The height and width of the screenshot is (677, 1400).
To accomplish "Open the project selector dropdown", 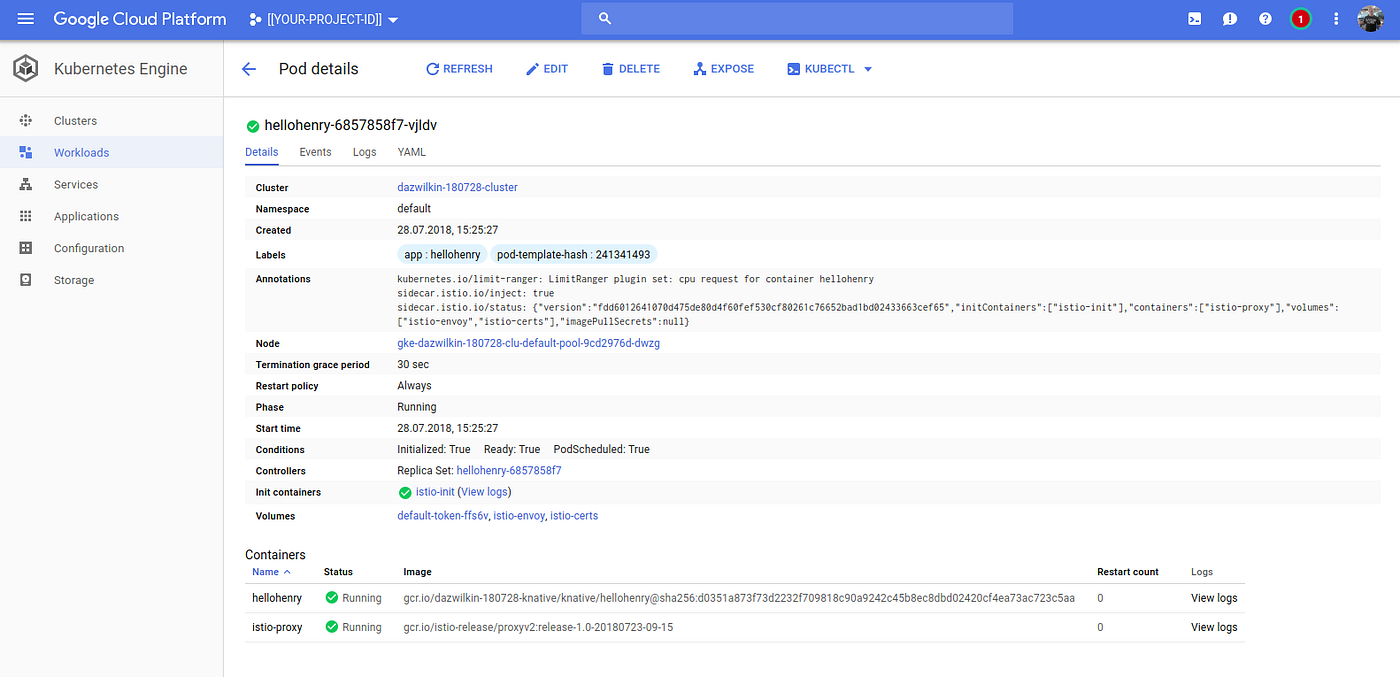I will point(324,20).
